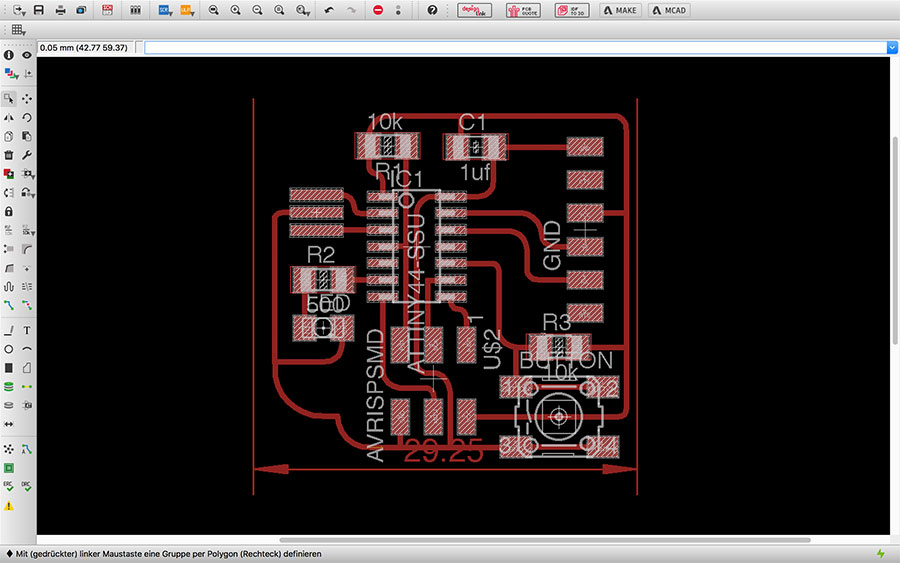The width and height of the screenshot is (900, 563).
Task: Run the ERC check
Action: coord(9,487)
